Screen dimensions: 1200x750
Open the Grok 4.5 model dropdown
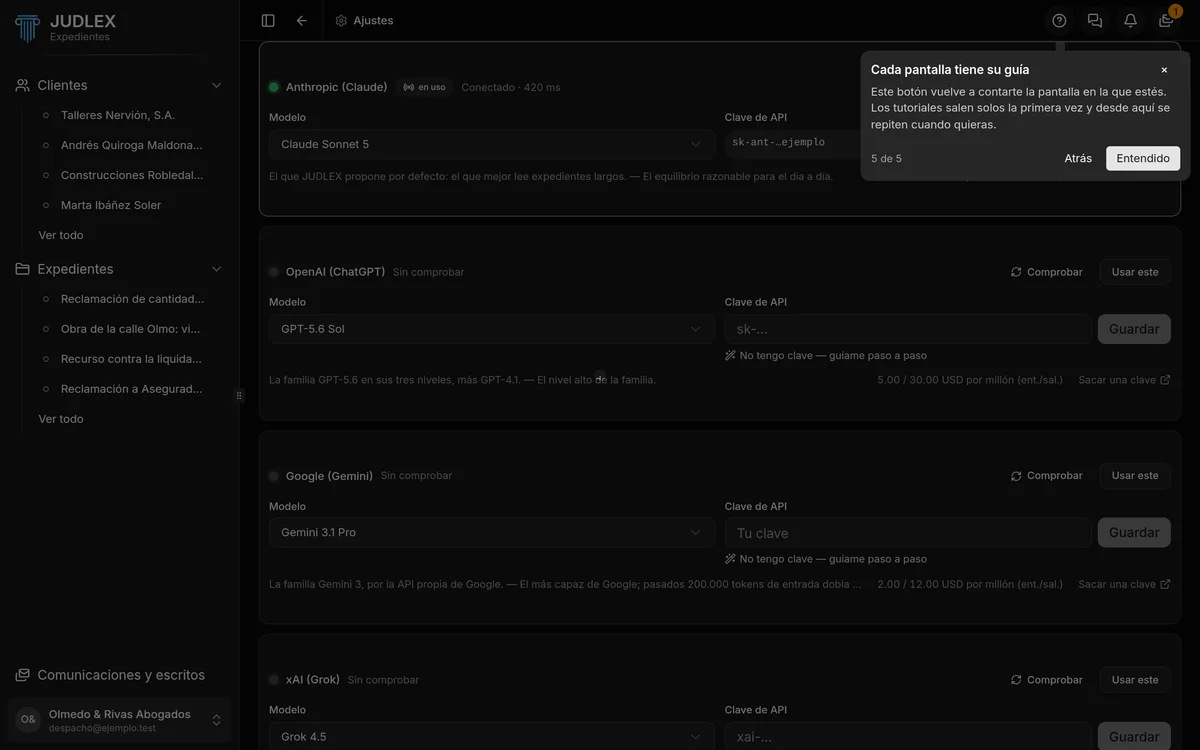coord(492,736)
